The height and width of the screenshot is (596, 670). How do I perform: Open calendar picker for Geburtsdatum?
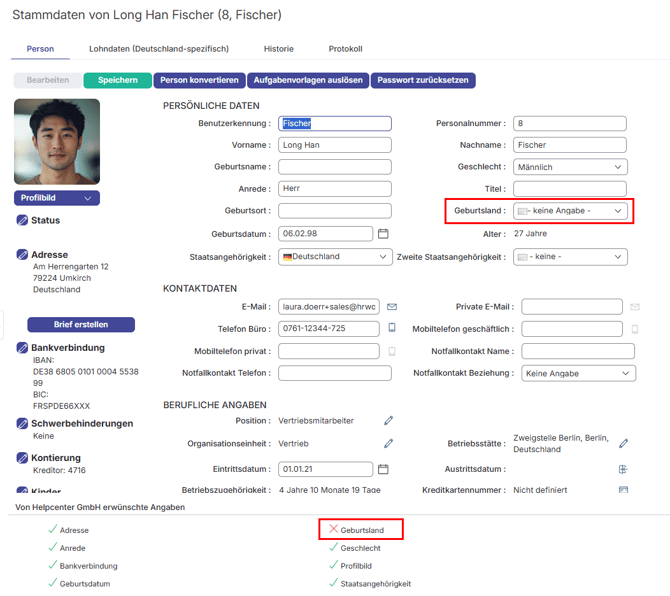pos(383,234)
